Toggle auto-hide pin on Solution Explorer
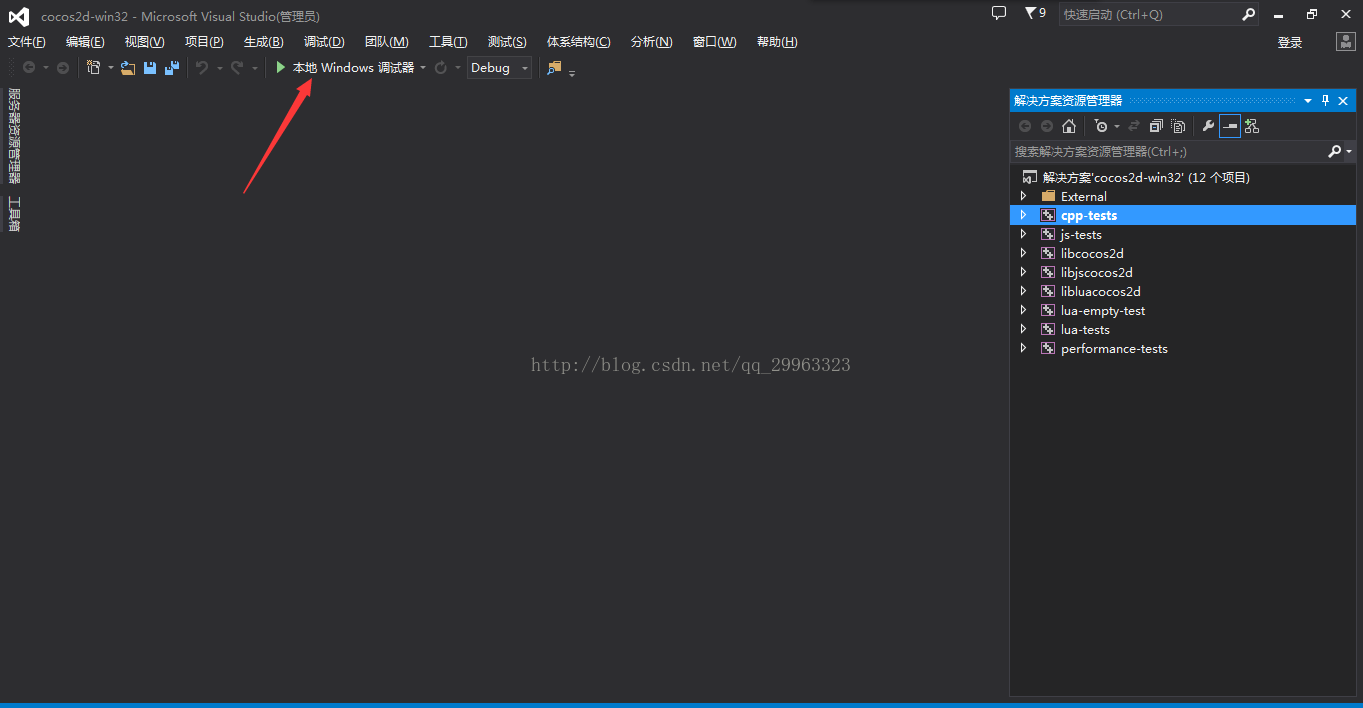Image resolution: width=1363 pixels, height=708 pixels. coord(1326,101)
